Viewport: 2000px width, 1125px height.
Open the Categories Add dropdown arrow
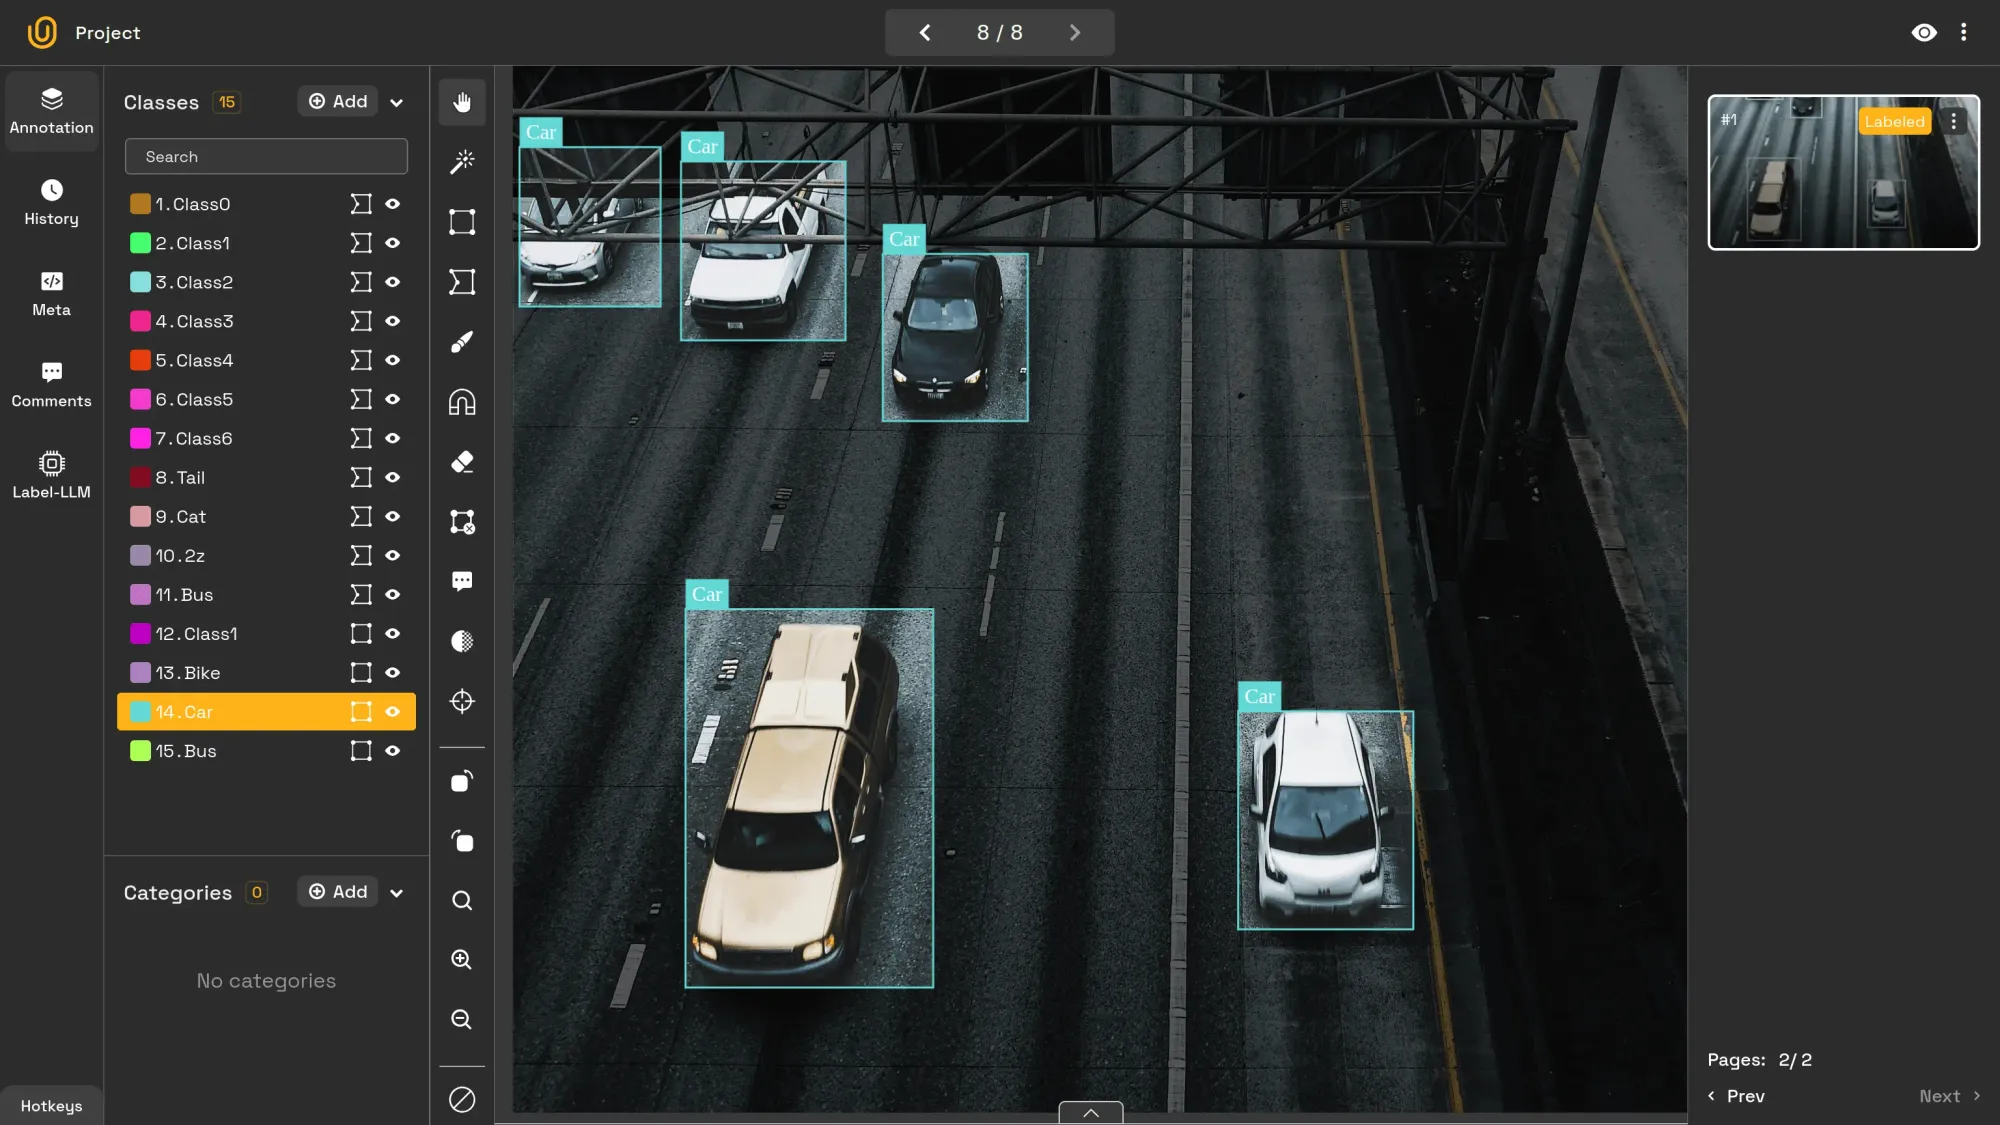tap(396, 891)
